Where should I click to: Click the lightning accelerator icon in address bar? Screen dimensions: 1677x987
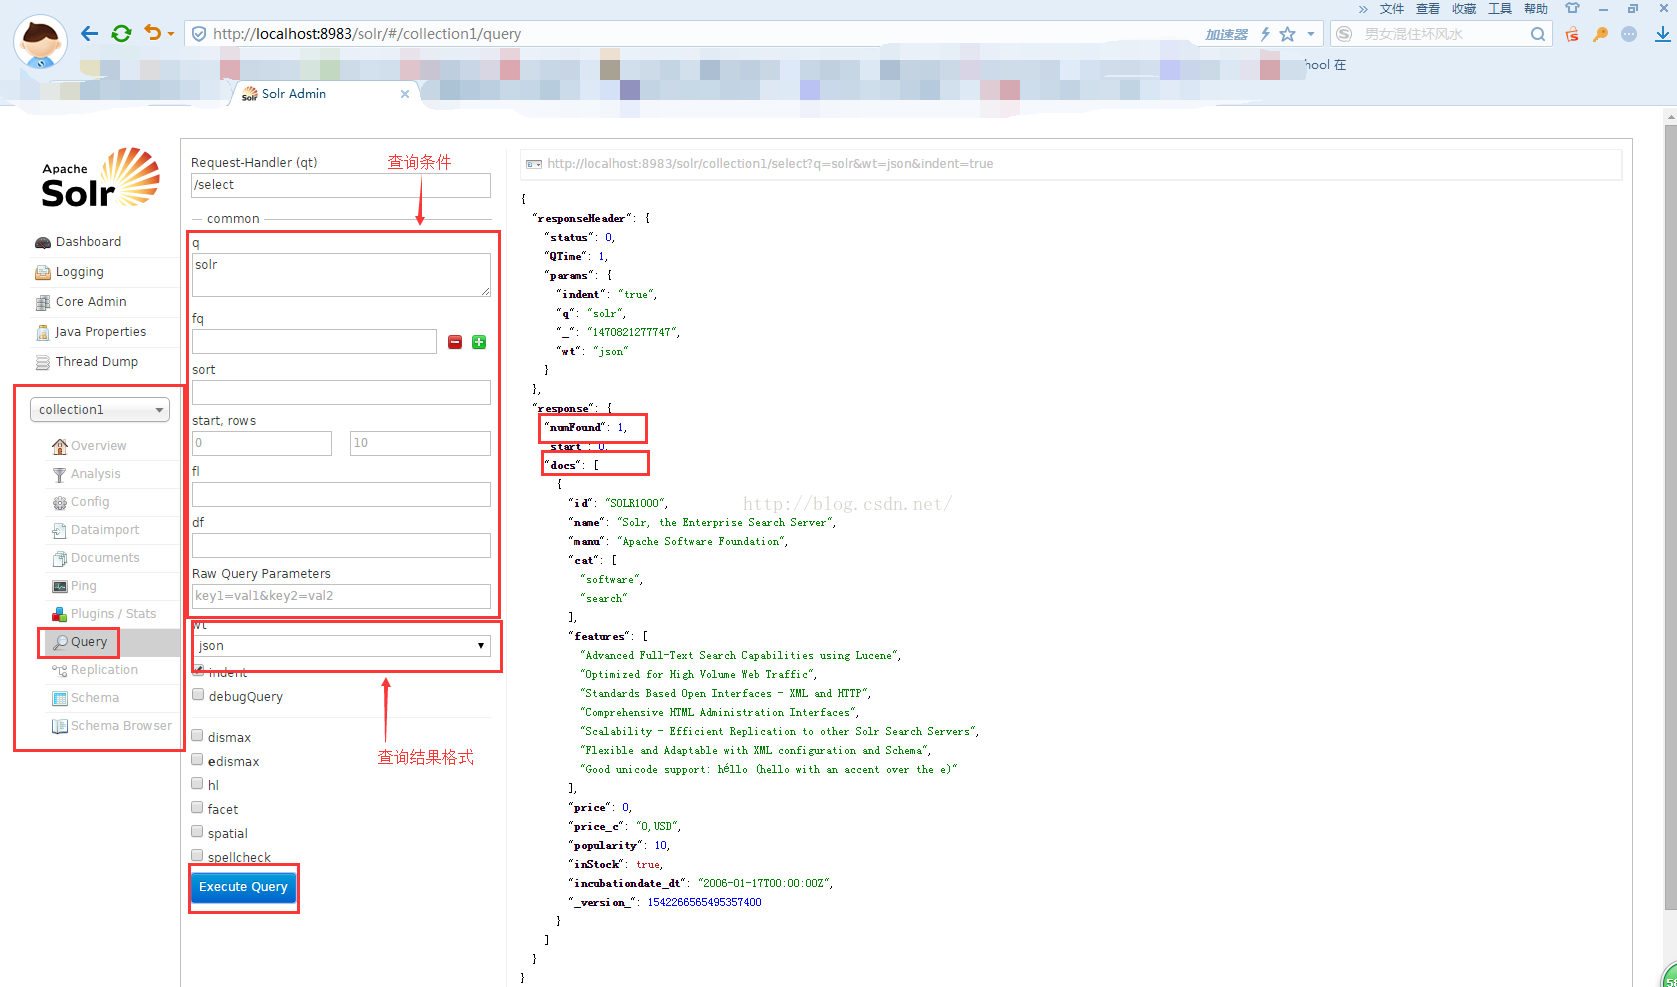1265,34
